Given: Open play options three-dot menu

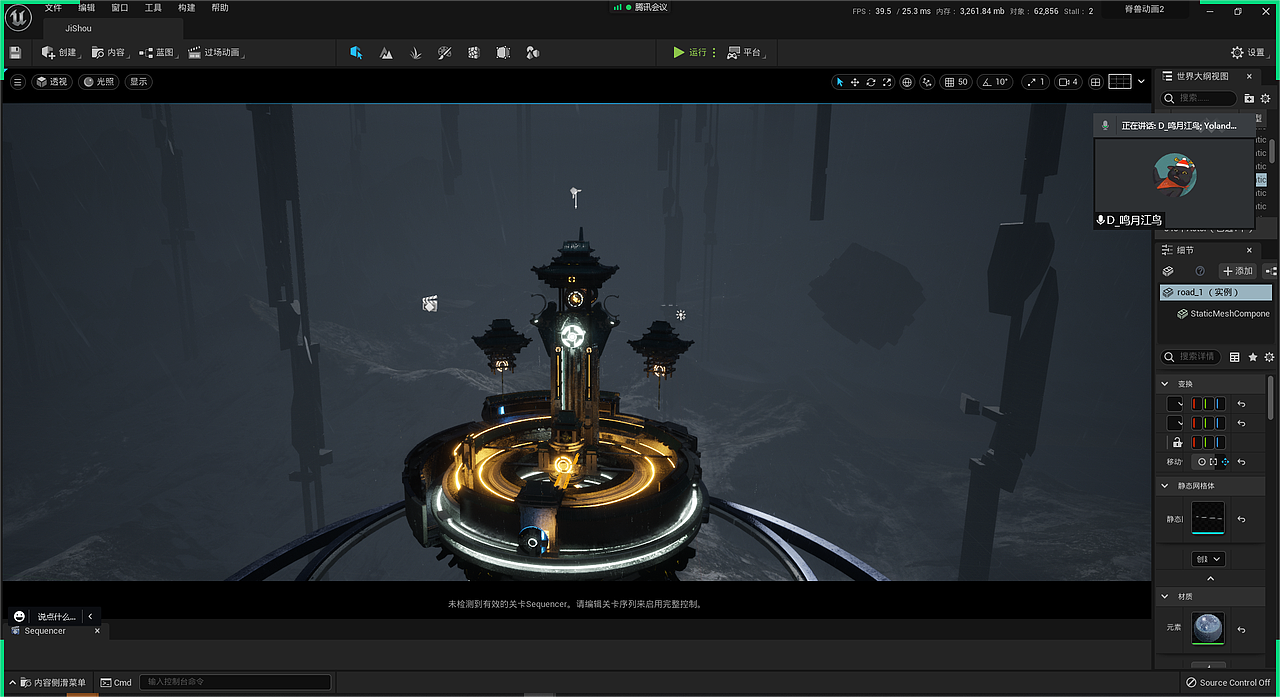Looking at the screenshot, I should click(714, 52).
